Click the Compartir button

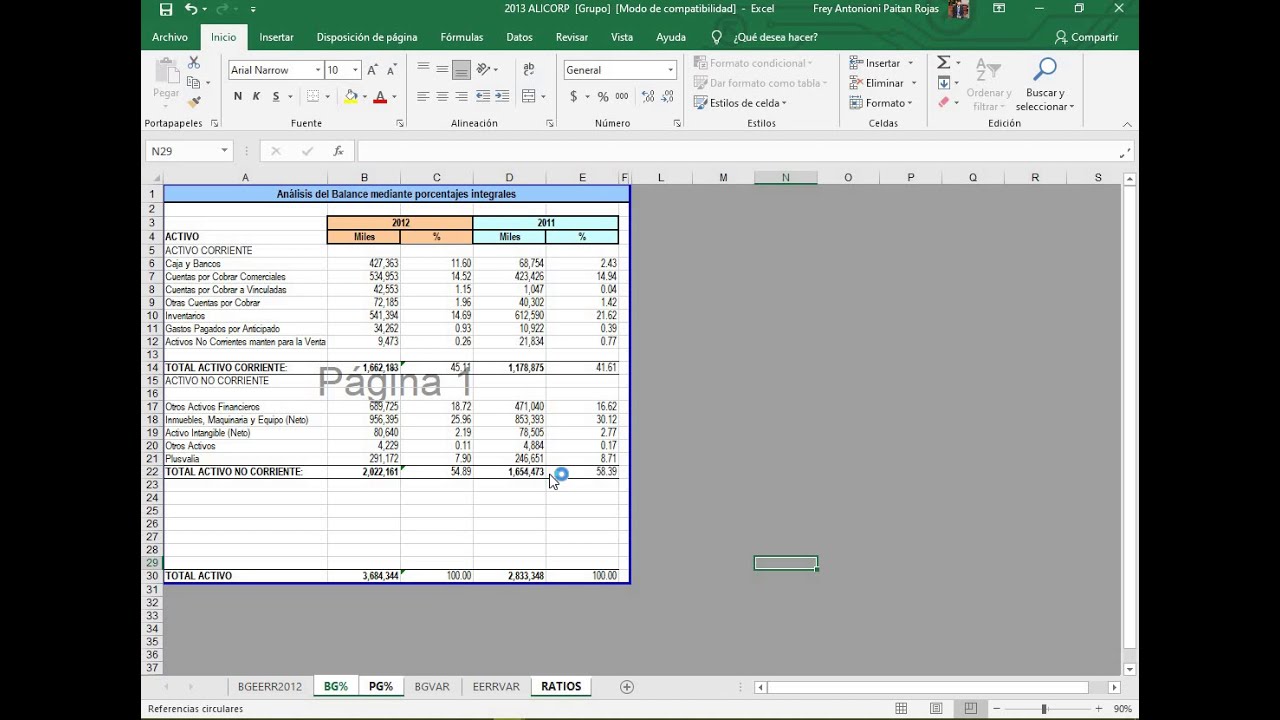(x=1086, y=37)
